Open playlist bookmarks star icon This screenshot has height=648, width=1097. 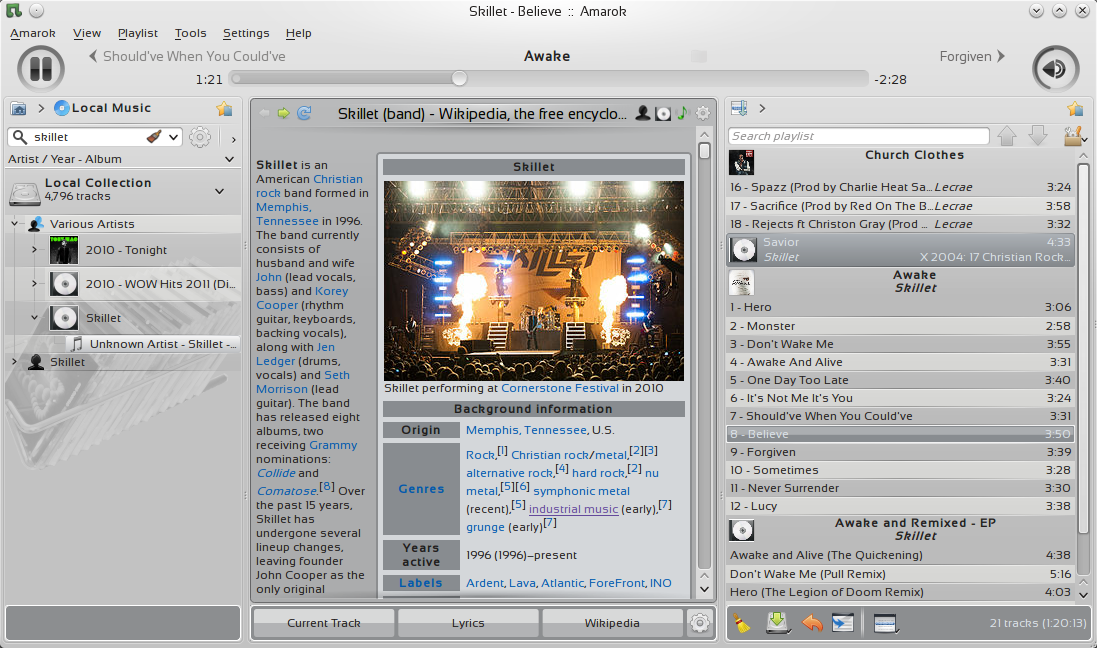(x=1075, y=108)
